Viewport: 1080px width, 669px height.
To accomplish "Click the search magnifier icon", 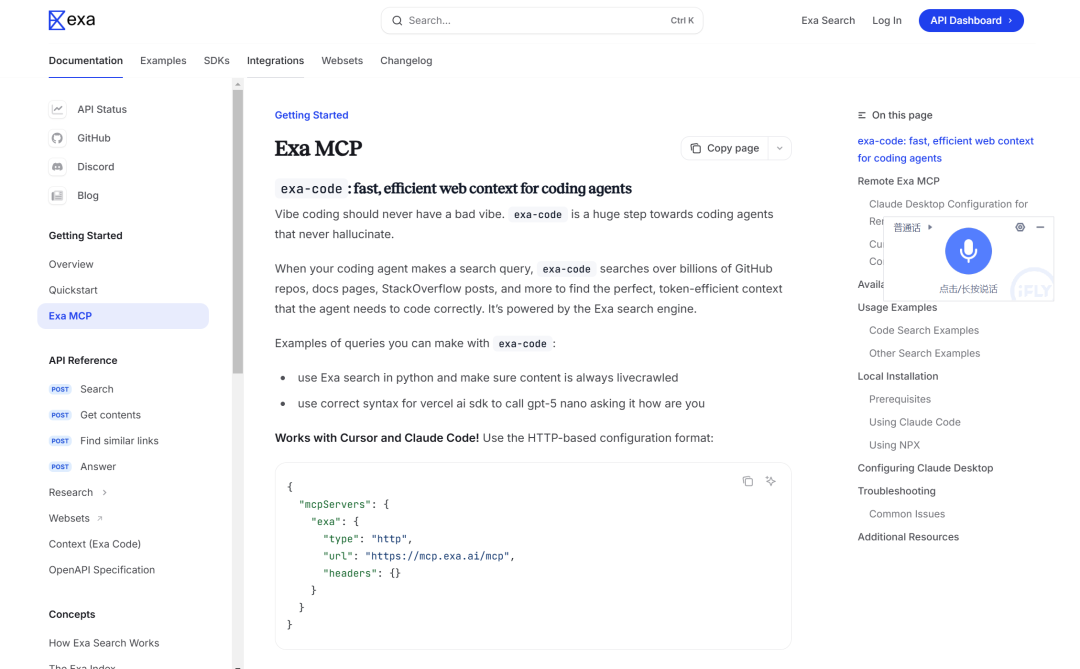I will [397, 21].
